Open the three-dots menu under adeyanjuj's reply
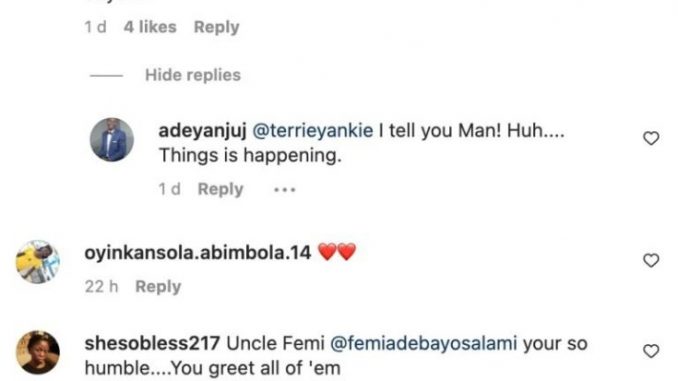Viewport: 678px width, 381px height. 285,189
